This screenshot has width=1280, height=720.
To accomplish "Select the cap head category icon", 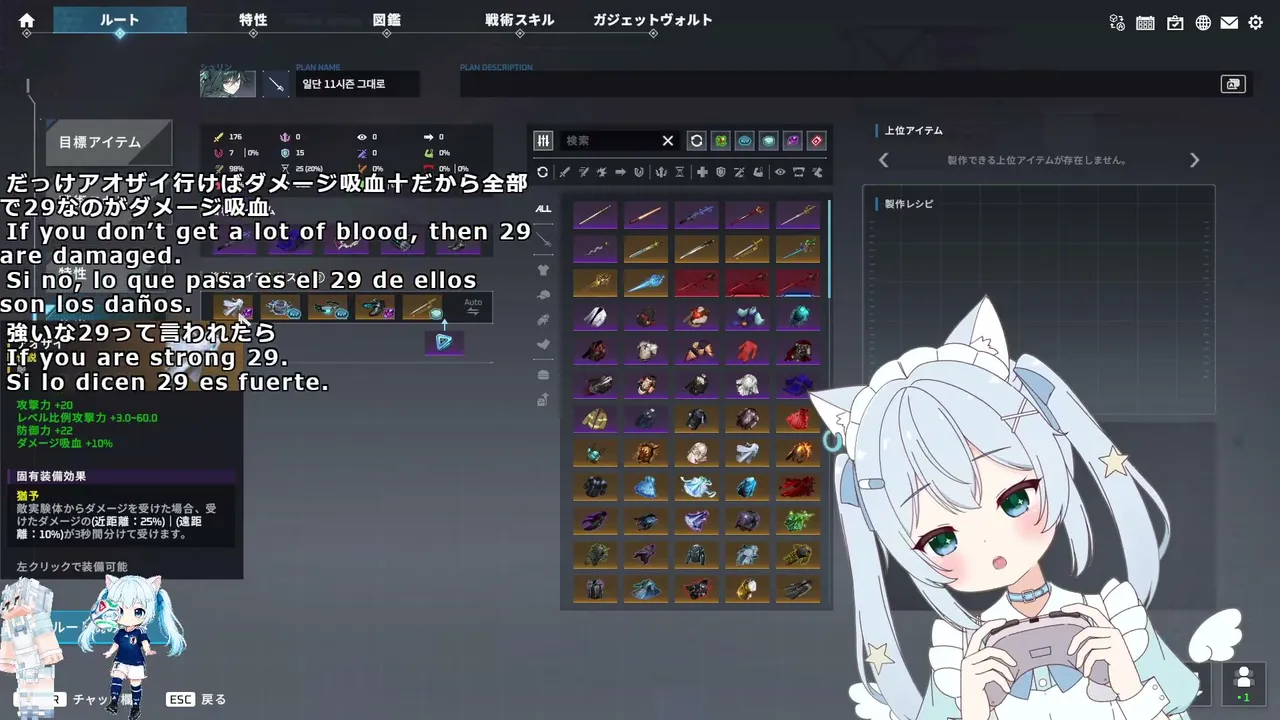I will [x=544, y=295].
